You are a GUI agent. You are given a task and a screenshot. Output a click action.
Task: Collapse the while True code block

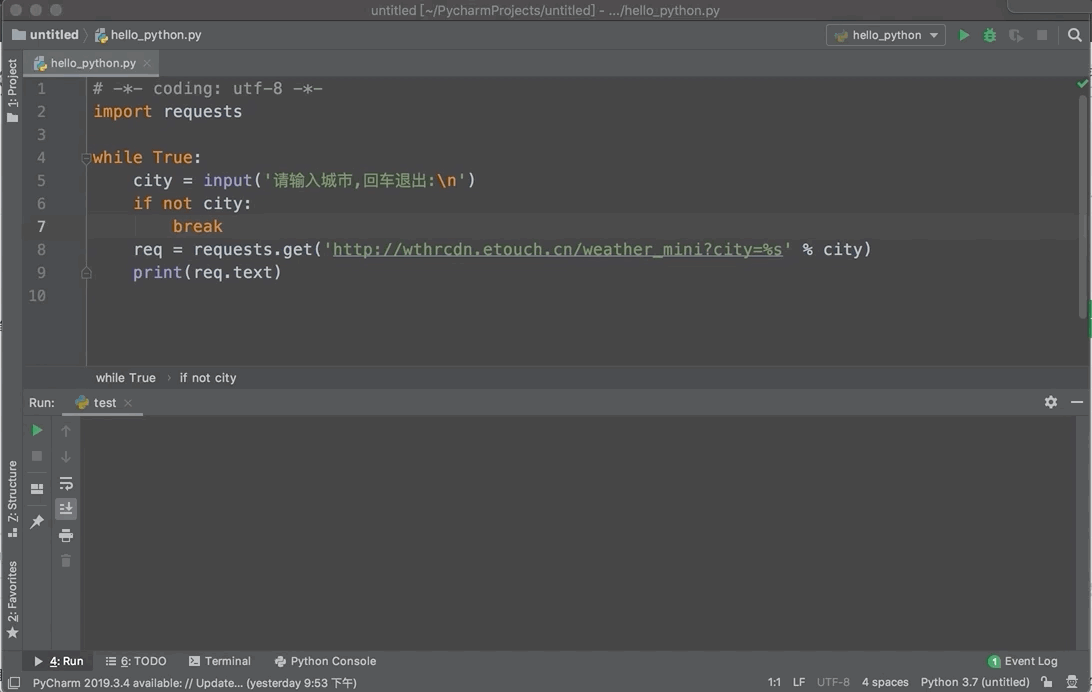click(x=86, y=158)
